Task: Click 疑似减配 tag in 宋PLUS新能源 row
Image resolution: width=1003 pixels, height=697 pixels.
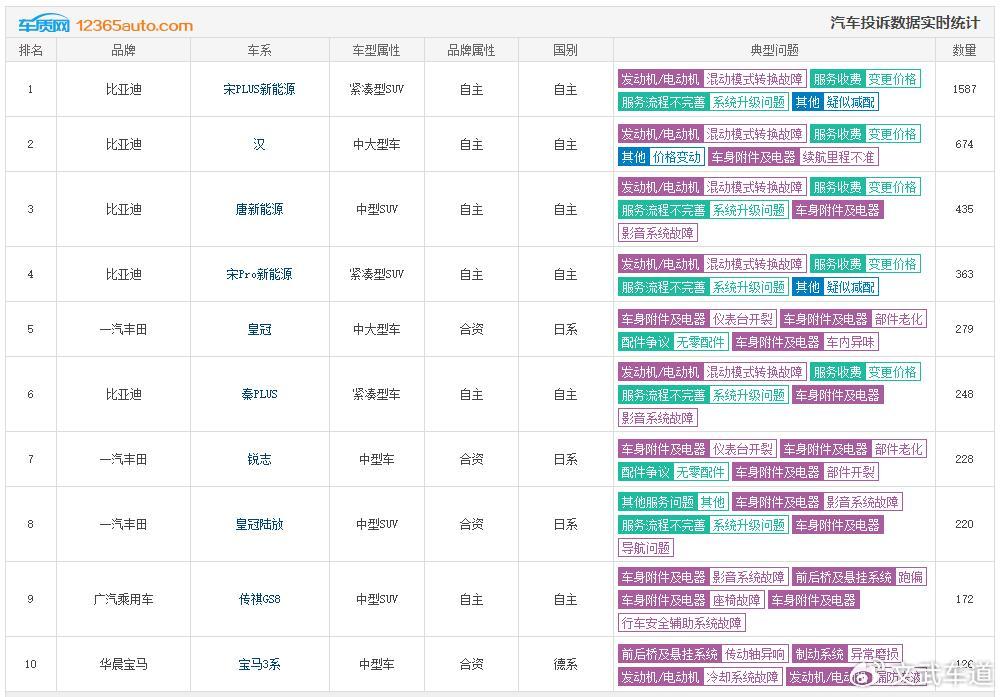Action: 850,102
